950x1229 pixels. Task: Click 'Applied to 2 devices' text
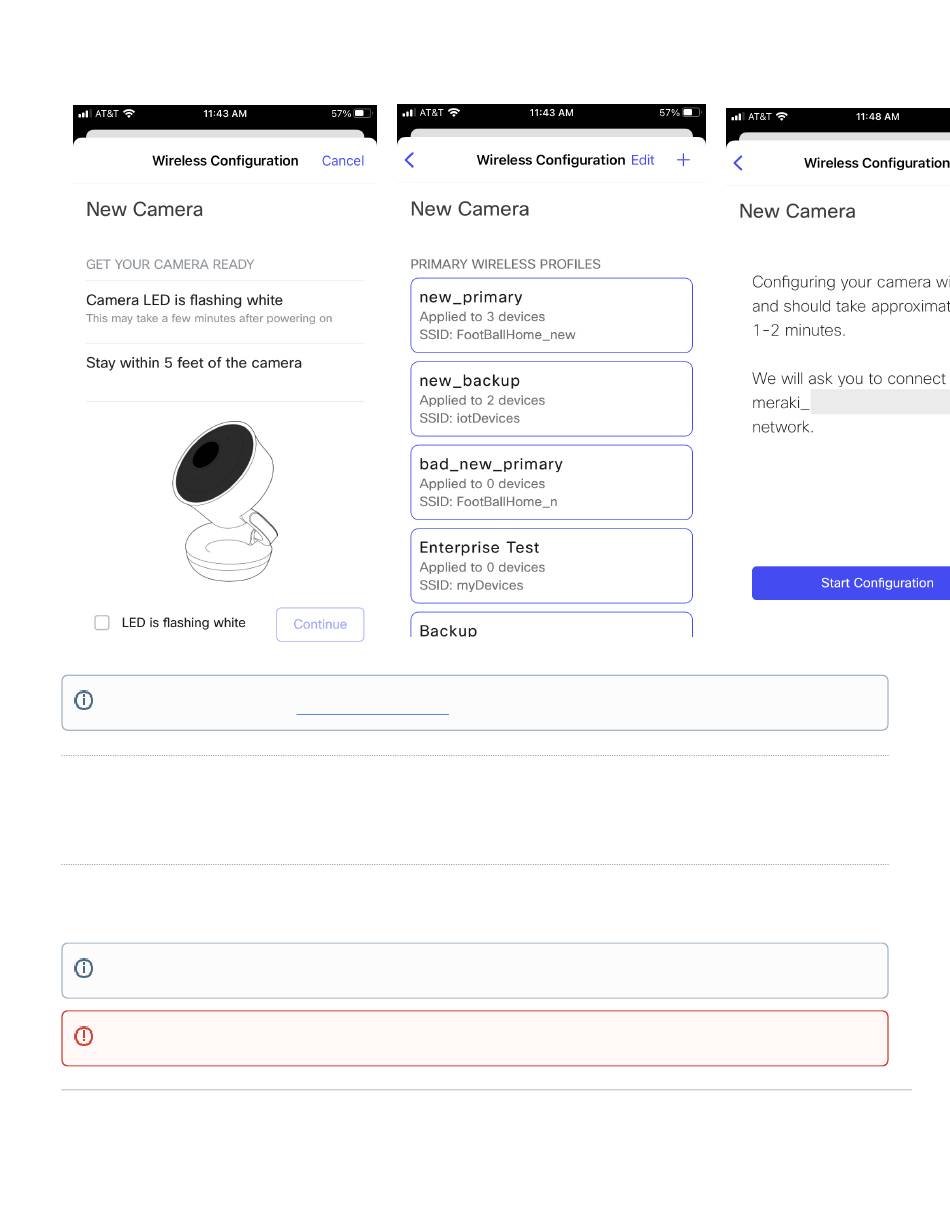coord(482,401)
